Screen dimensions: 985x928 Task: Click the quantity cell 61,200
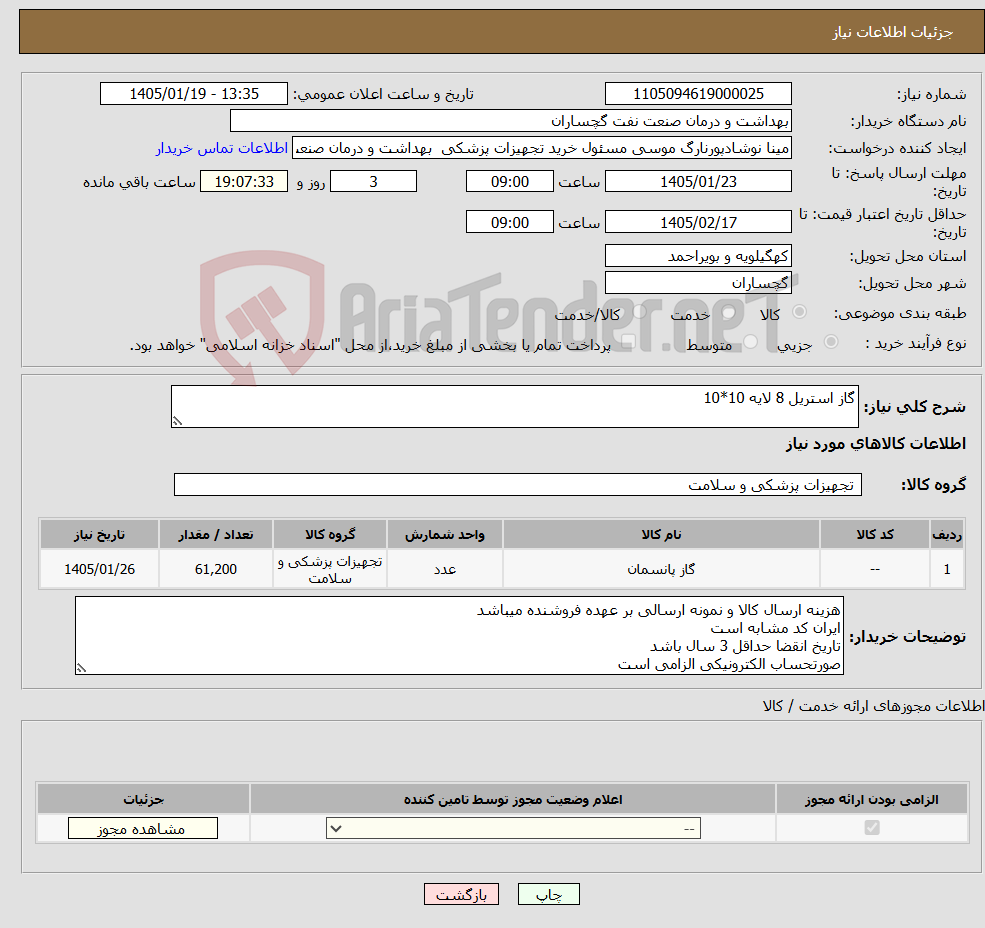(x=215, y=569)
